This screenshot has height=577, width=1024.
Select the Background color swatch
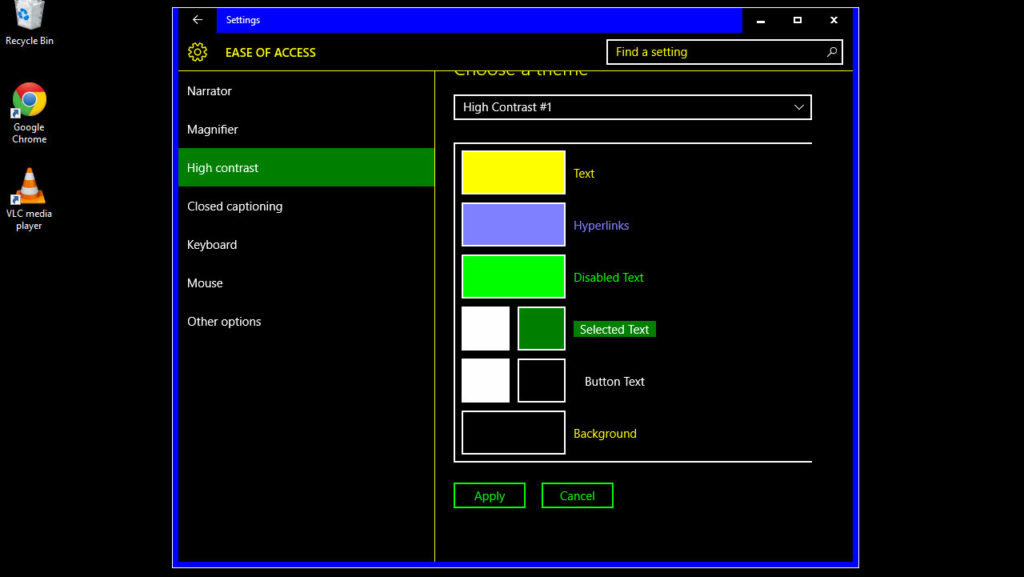(x=513, y=432)
